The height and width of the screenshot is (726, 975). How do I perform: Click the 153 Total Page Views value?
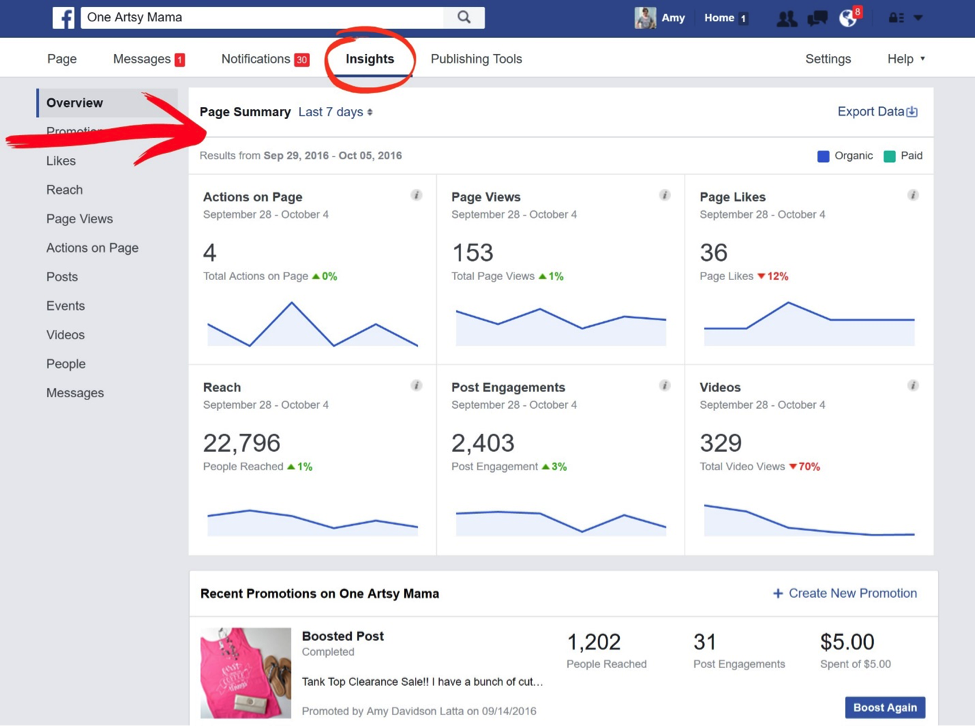point(473,253)
